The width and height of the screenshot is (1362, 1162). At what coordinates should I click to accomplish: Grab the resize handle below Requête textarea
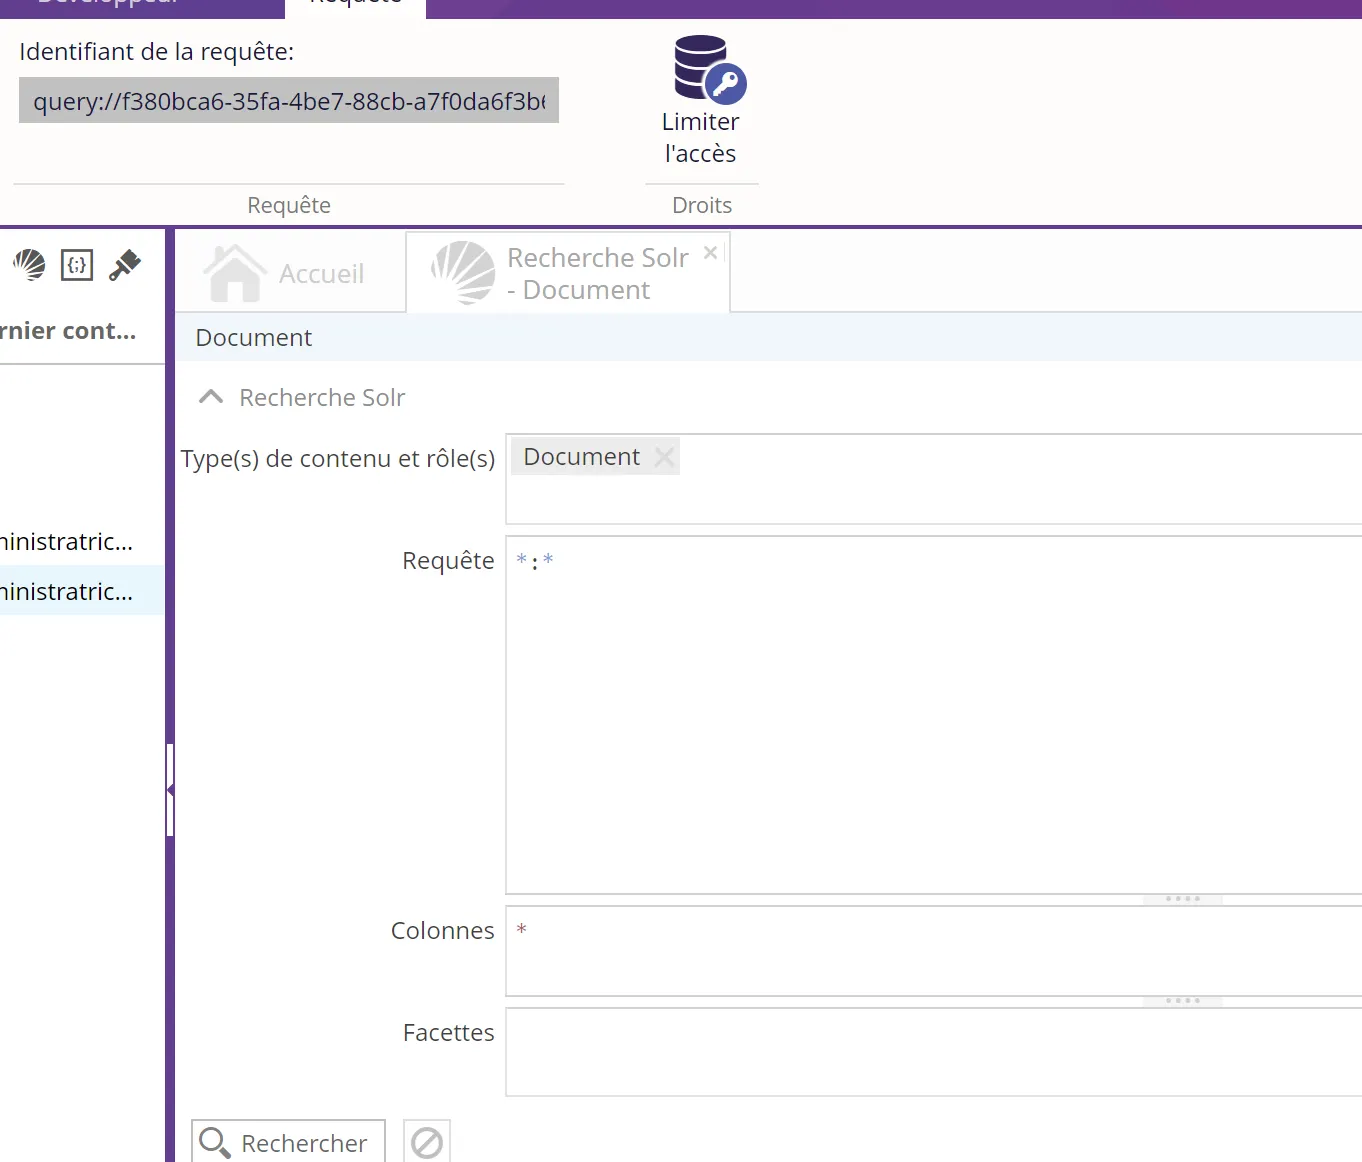point(1182,899)
